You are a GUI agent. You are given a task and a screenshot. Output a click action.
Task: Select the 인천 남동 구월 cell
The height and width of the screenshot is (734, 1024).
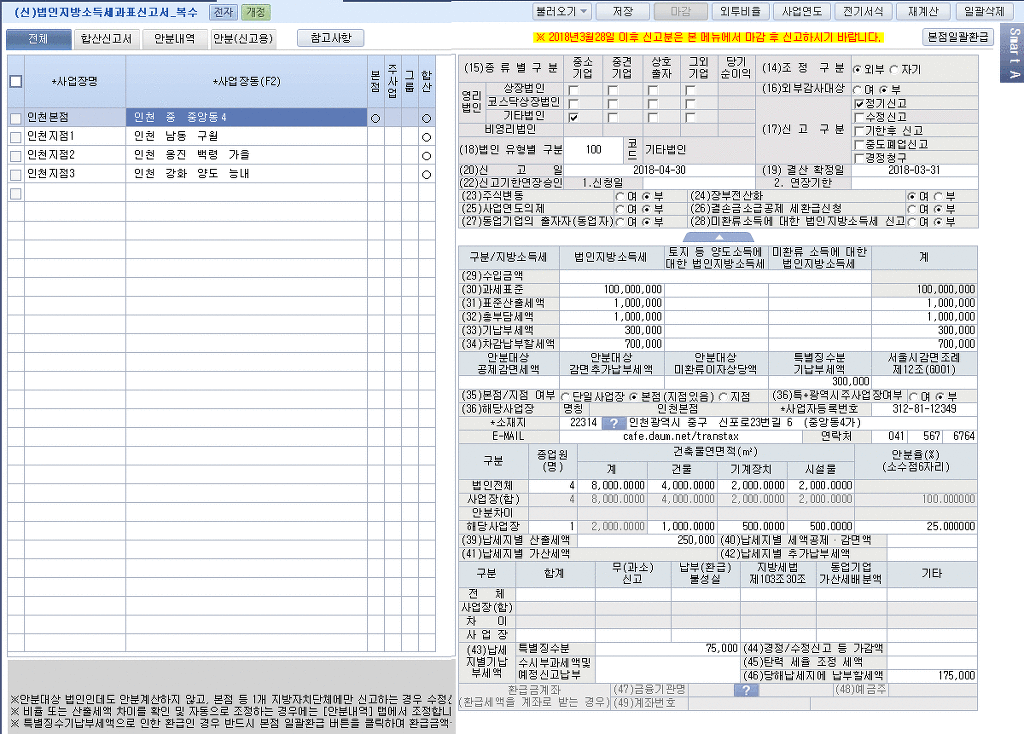pos(246,136)
